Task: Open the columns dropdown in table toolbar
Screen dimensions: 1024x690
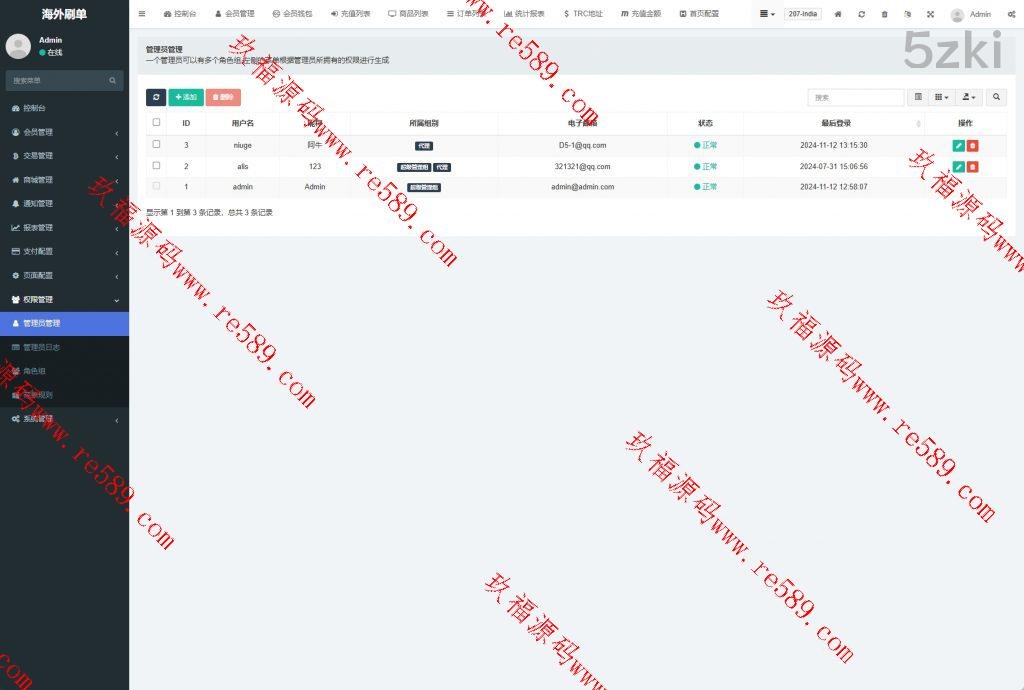Action: (x=941, y=97)
